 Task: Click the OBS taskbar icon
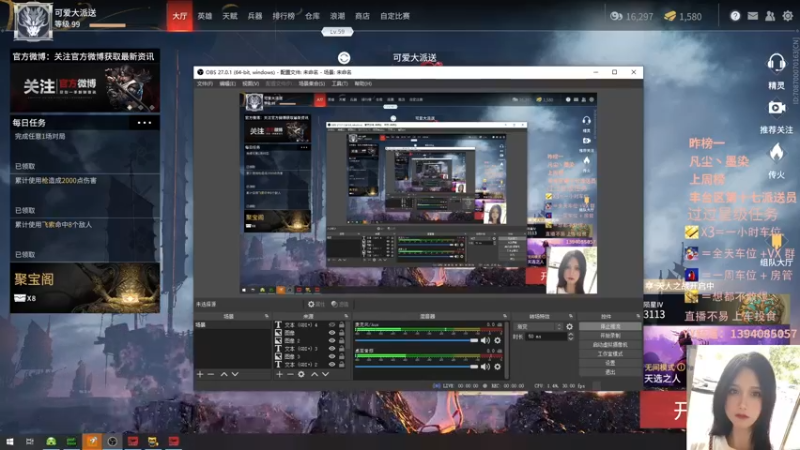pos(112,441)
